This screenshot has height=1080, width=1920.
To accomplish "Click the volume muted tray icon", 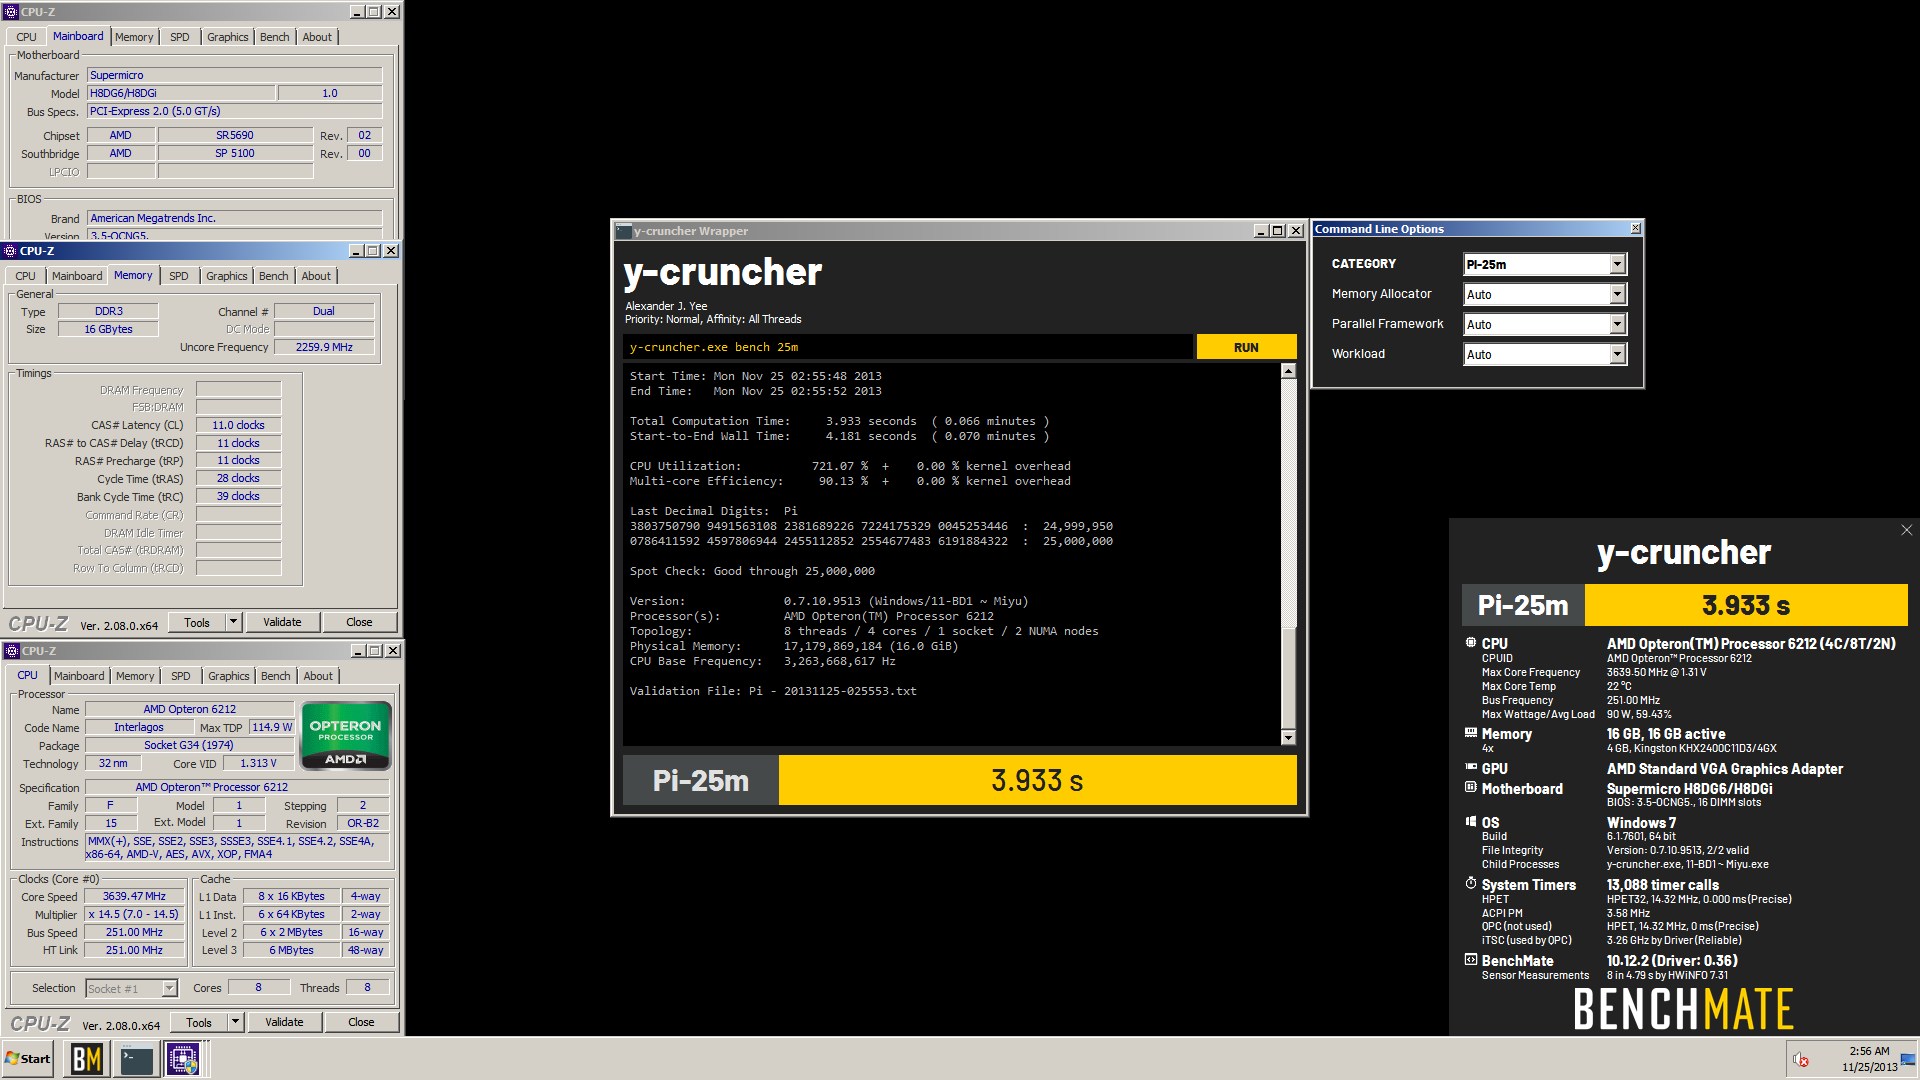I will coord(1800,1060).
